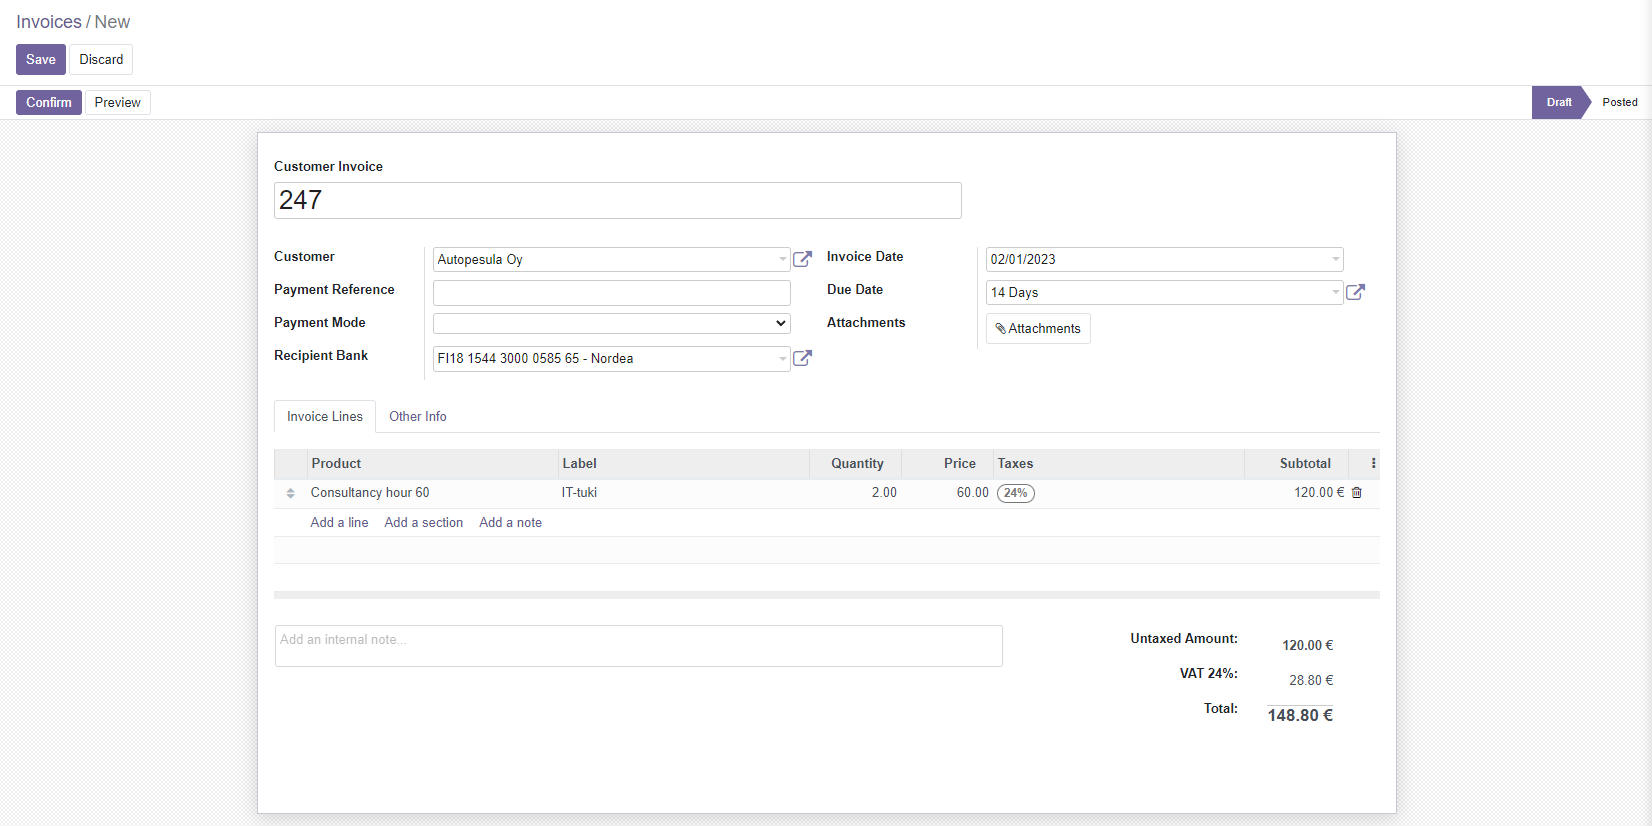1652x826 pixels.
Task: Open Recipient Bank external link icon
Action: (x=802, y=358)
